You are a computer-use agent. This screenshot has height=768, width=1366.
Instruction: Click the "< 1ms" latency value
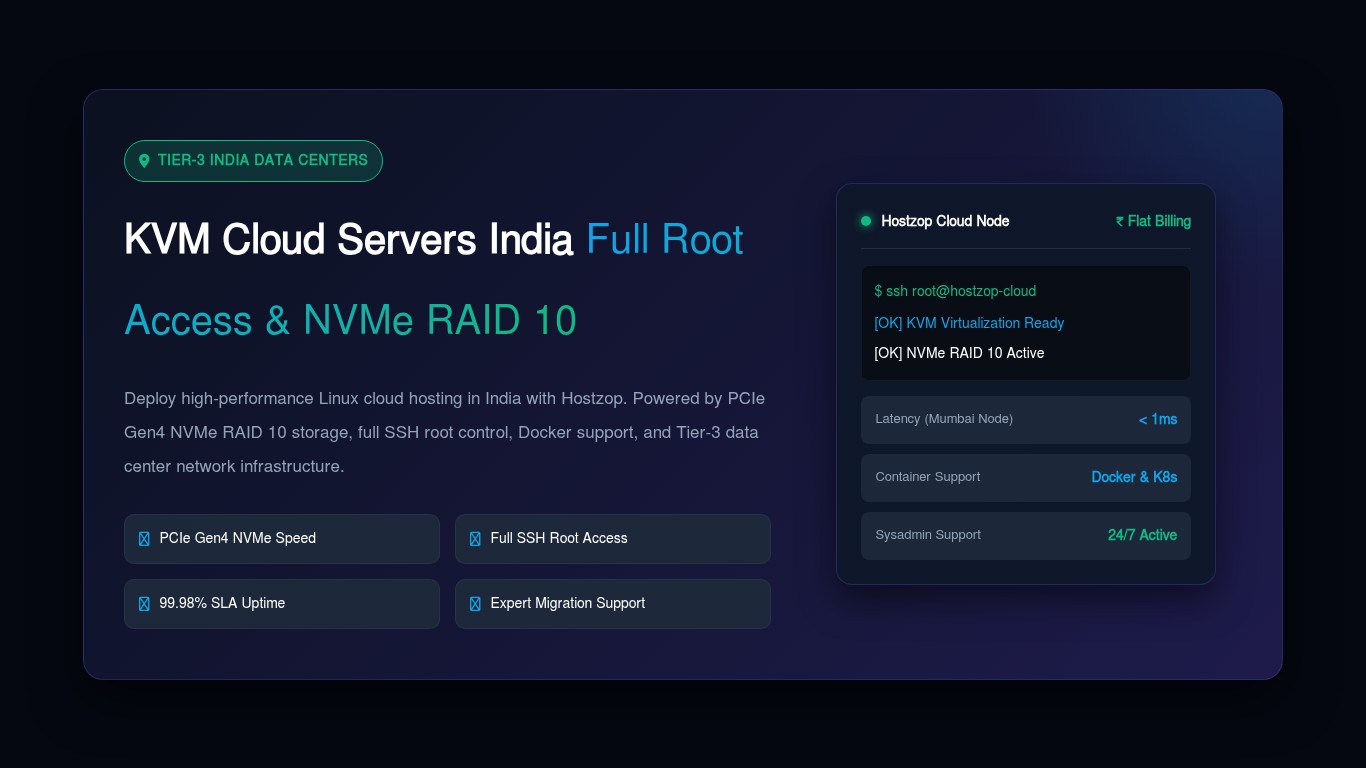[x=1158, y=420]
